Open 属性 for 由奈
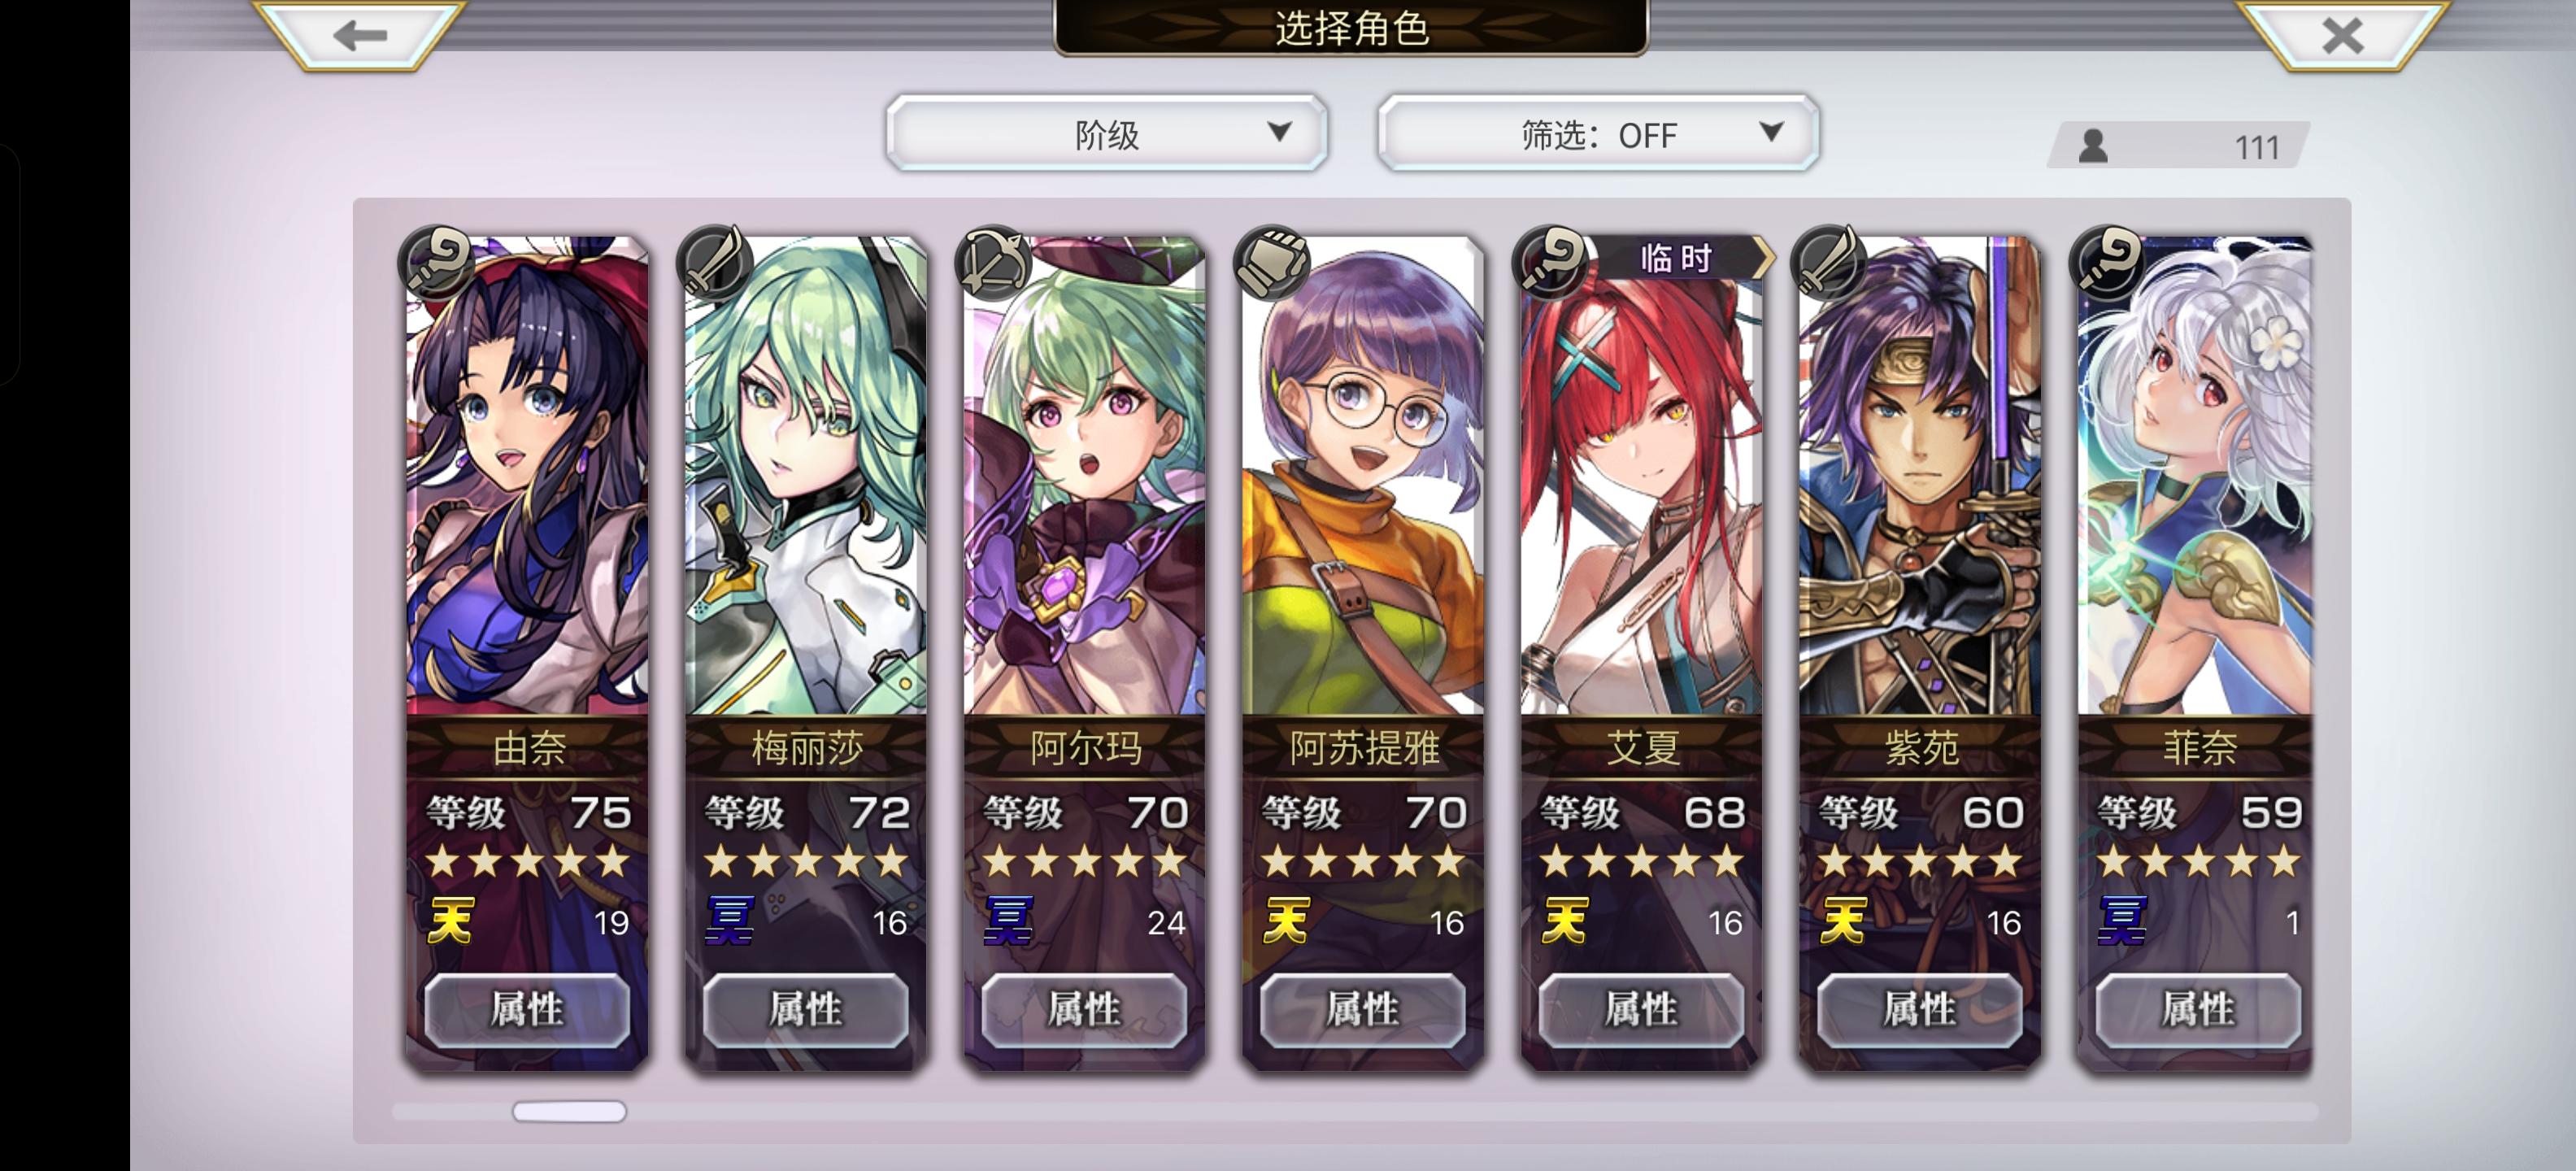Image resolution: width=2576 pixels, height=1171 pixels. click(527, 1009)
